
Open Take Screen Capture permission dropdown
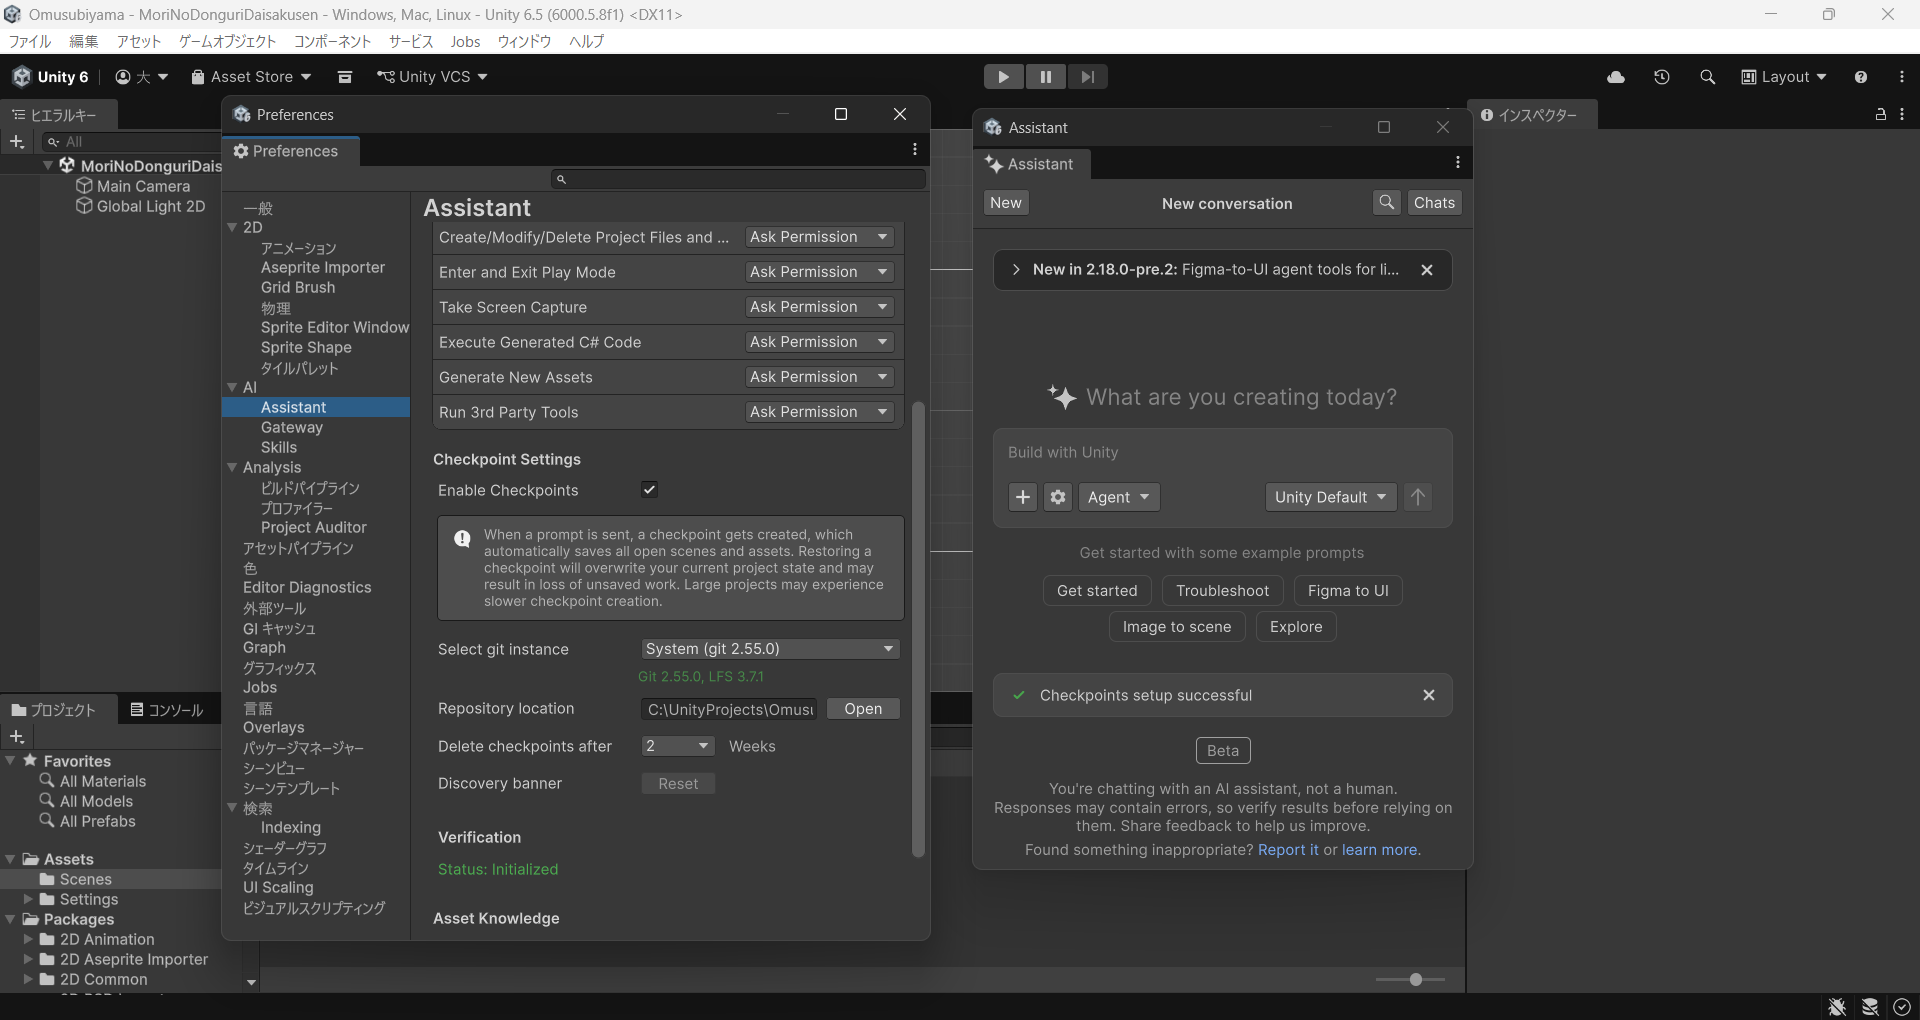[x=819, y=307]
